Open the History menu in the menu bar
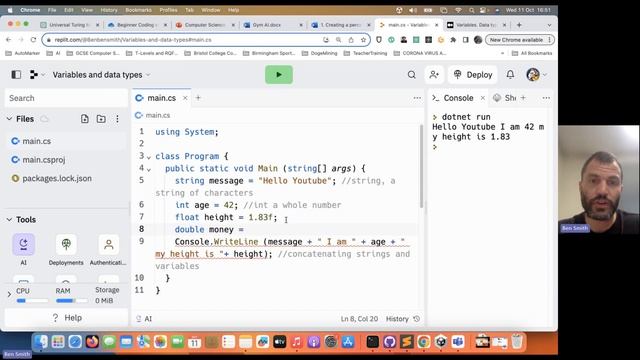 pos(109,10)
